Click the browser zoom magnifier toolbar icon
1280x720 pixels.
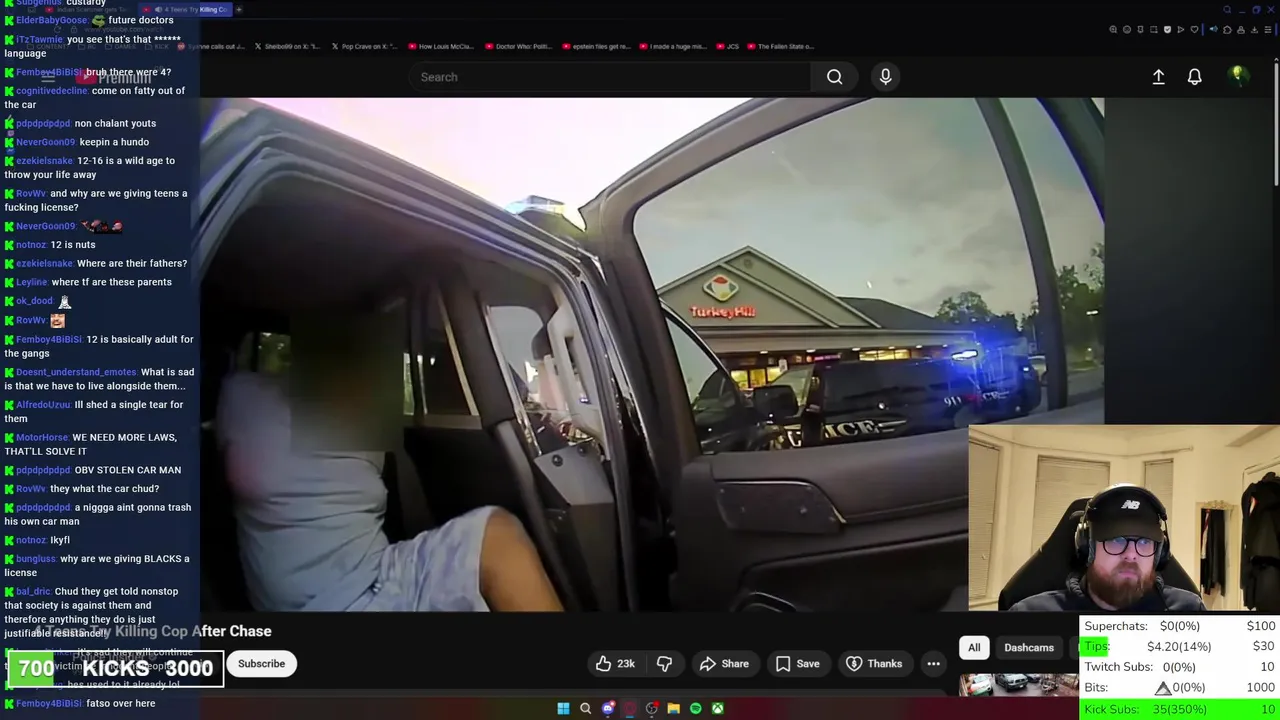click(x=1113, y=30)
